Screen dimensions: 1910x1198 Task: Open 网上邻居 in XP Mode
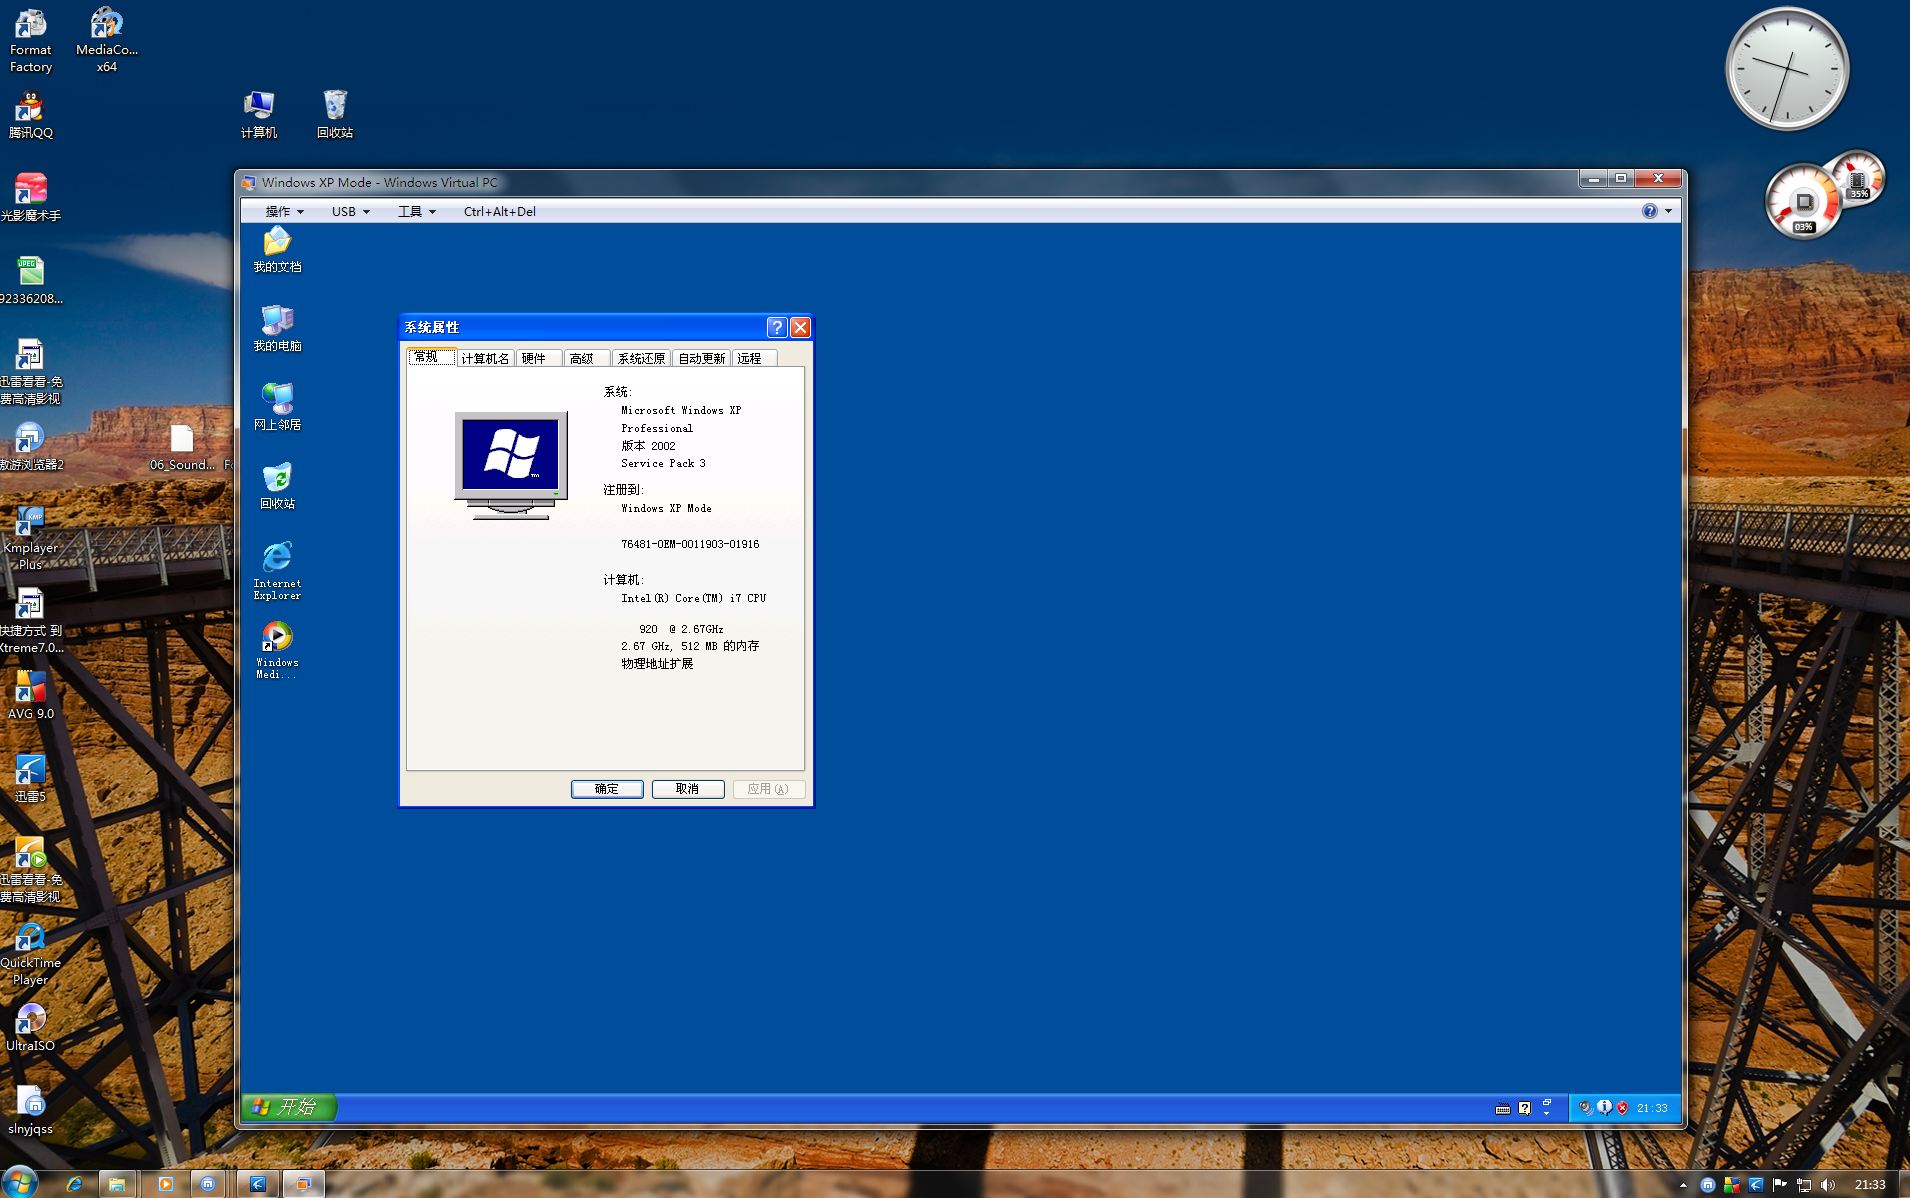pos(277,407)
